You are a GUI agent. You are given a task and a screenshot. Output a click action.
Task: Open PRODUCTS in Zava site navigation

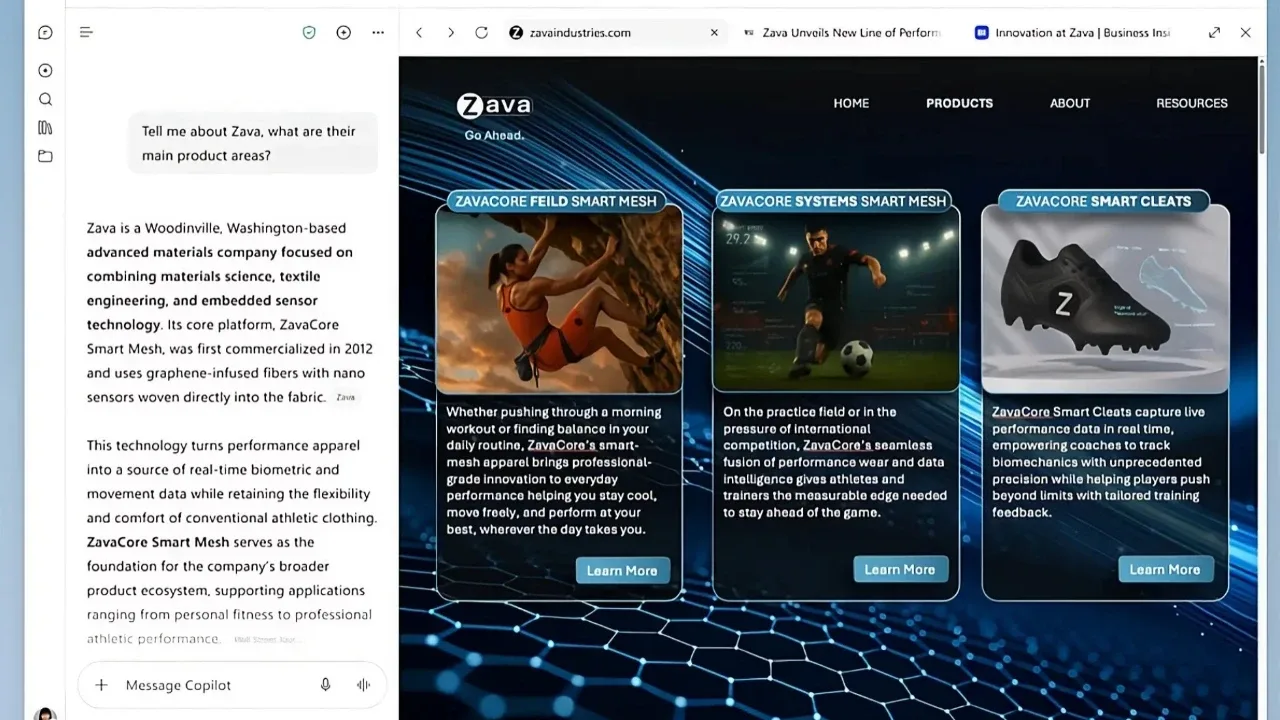959,103
